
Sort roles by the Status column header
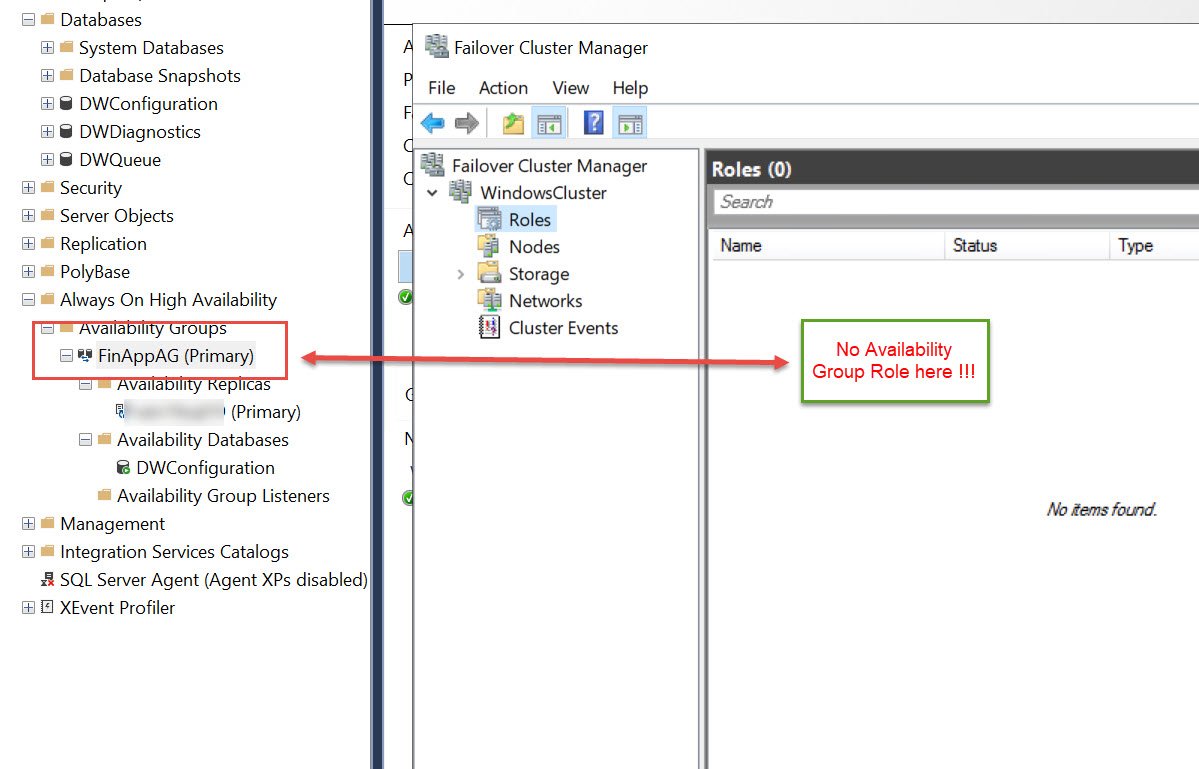pos(1027,245)
